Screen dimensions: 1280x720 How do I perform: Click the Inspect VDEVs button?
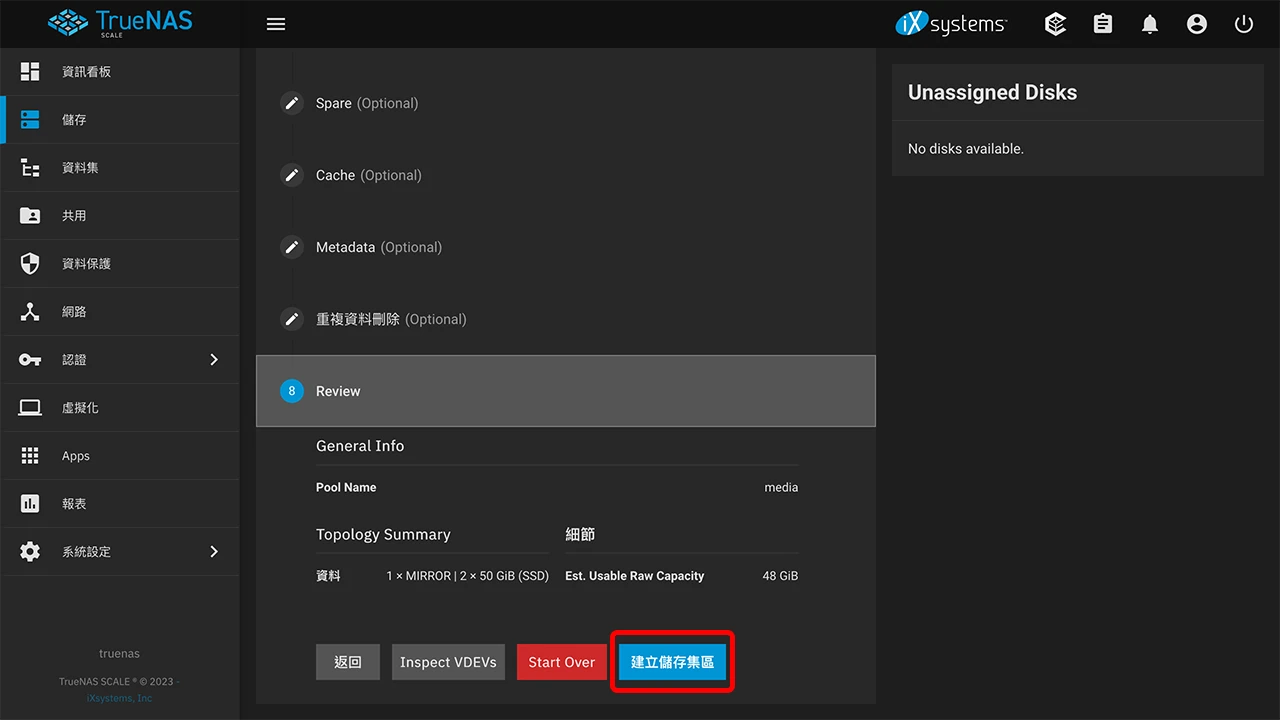tap(448, 662)
